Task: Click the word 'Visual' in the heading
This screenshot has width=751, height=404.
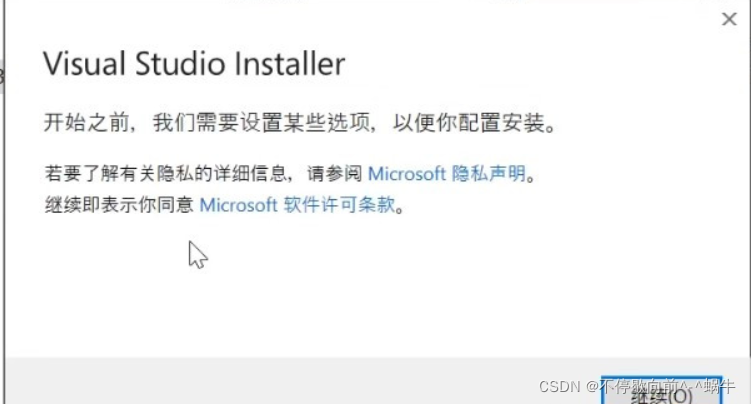Action: [85, 64]
